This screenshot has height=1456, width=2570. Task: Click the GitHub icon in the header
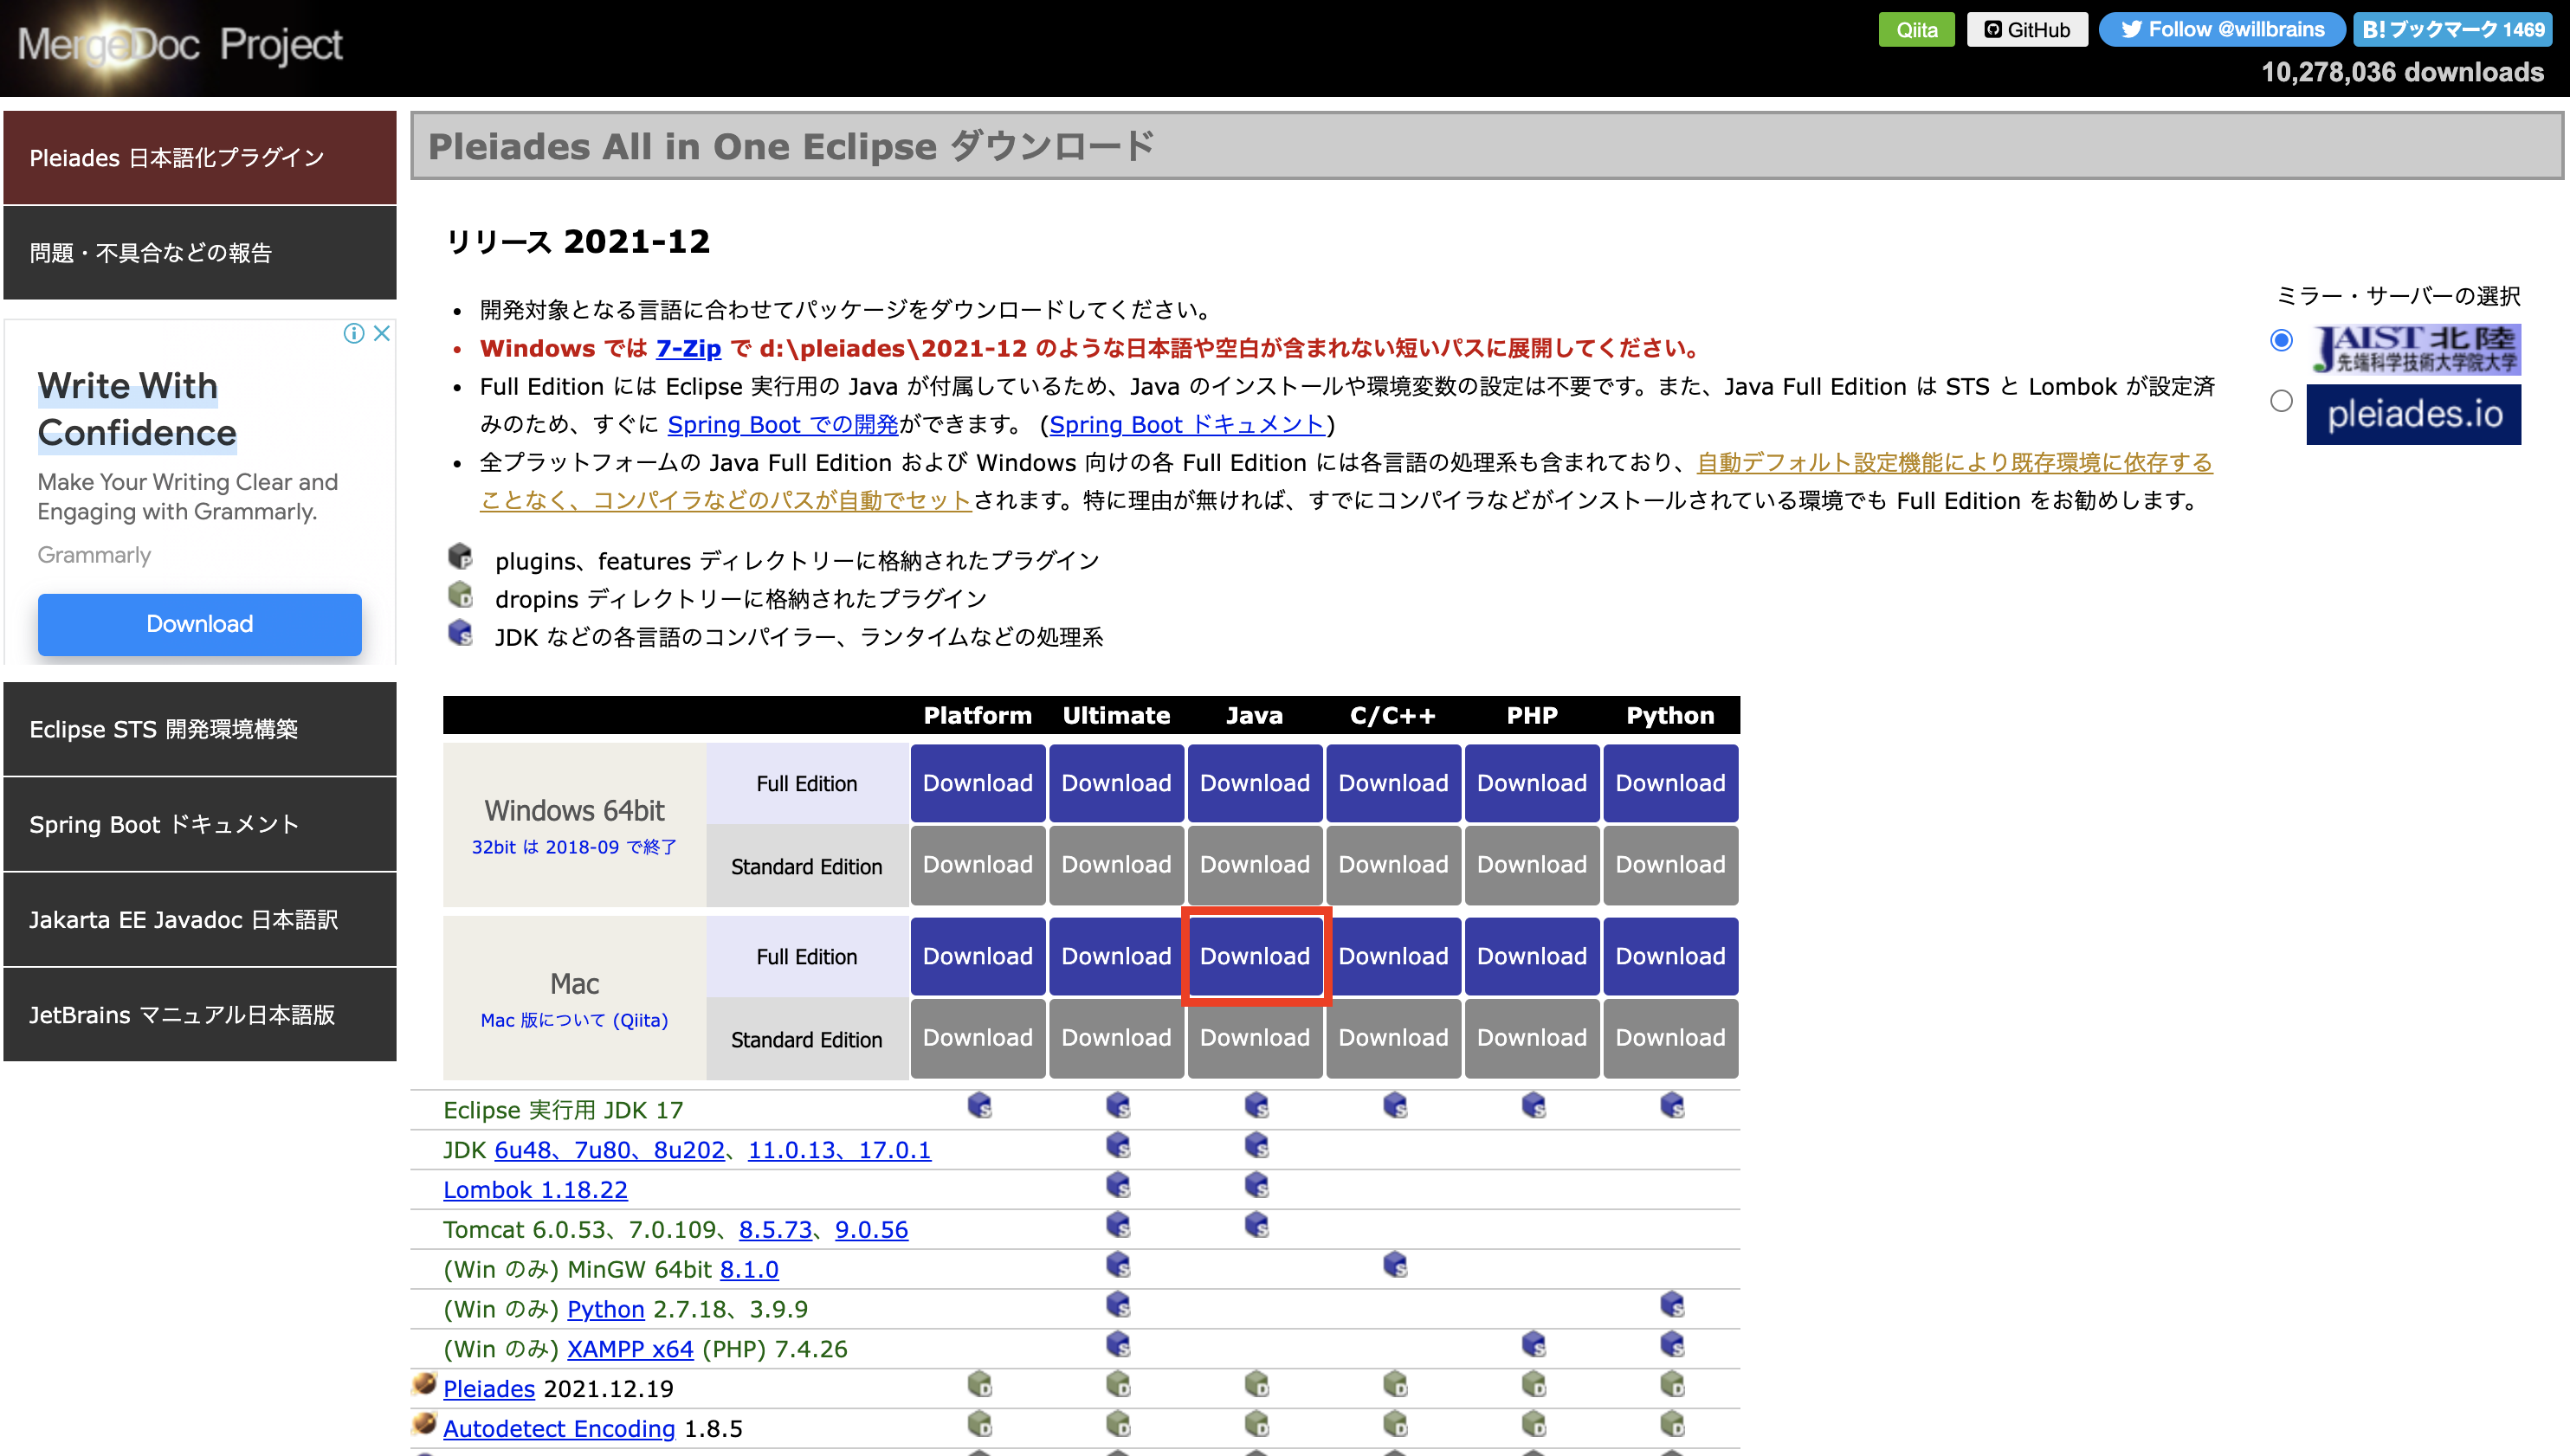(1993, 29)
